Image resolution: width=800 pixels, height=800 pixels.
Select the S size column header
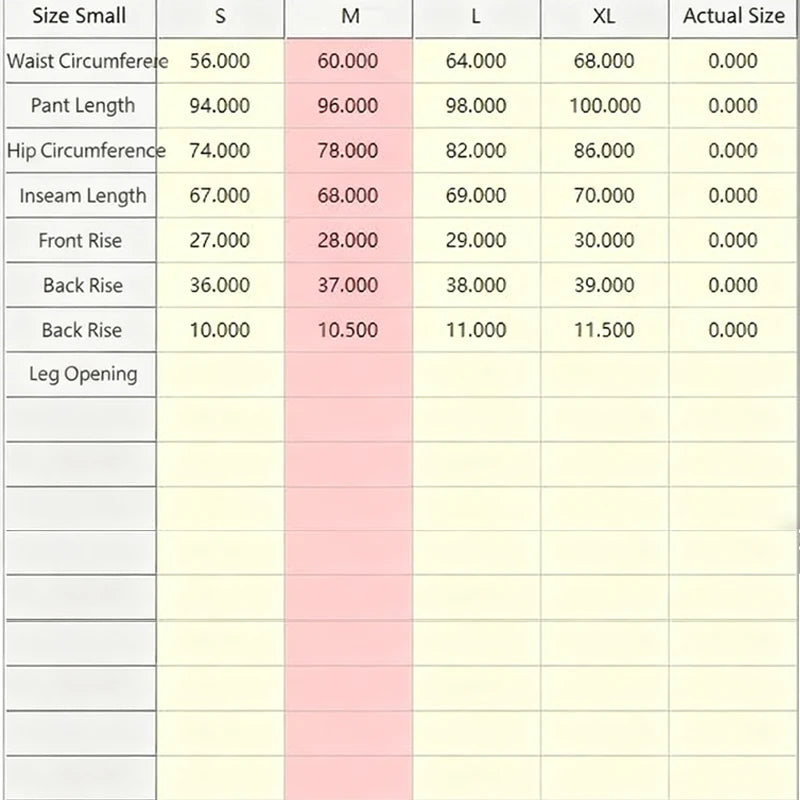220,18
